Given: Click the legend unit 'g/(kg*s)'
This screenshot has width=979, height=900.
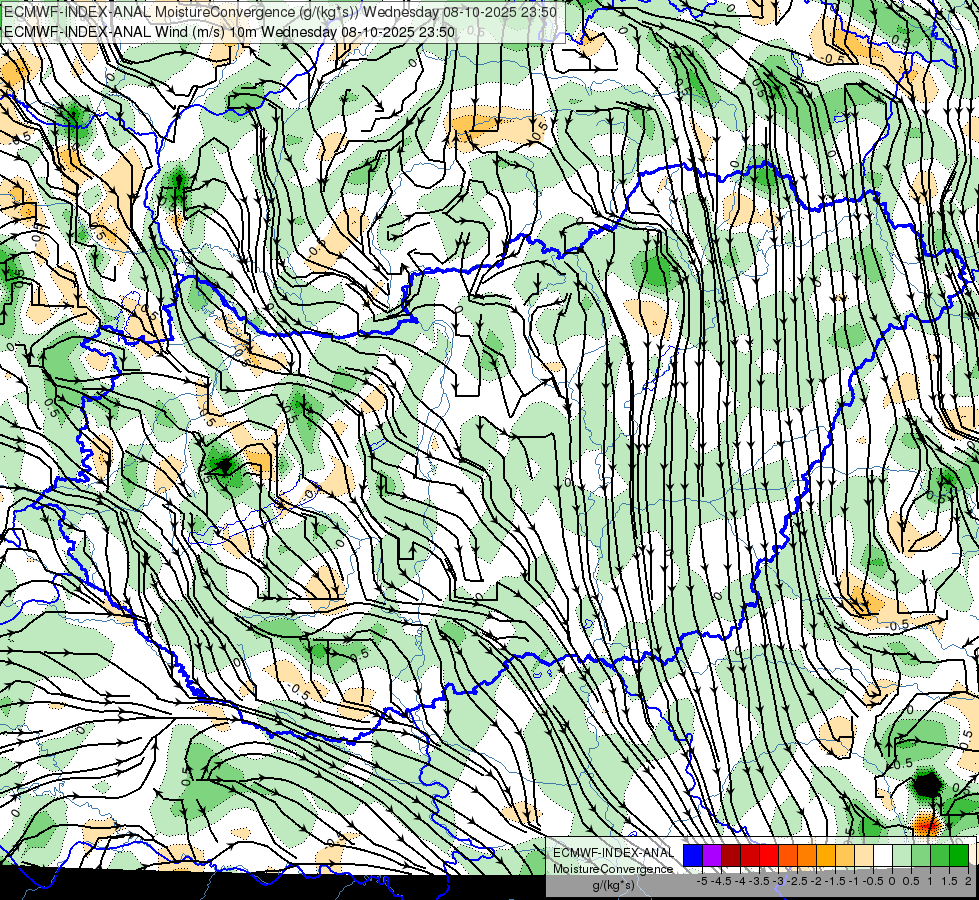Looking at the screenshot, I should tap(613, 885).
